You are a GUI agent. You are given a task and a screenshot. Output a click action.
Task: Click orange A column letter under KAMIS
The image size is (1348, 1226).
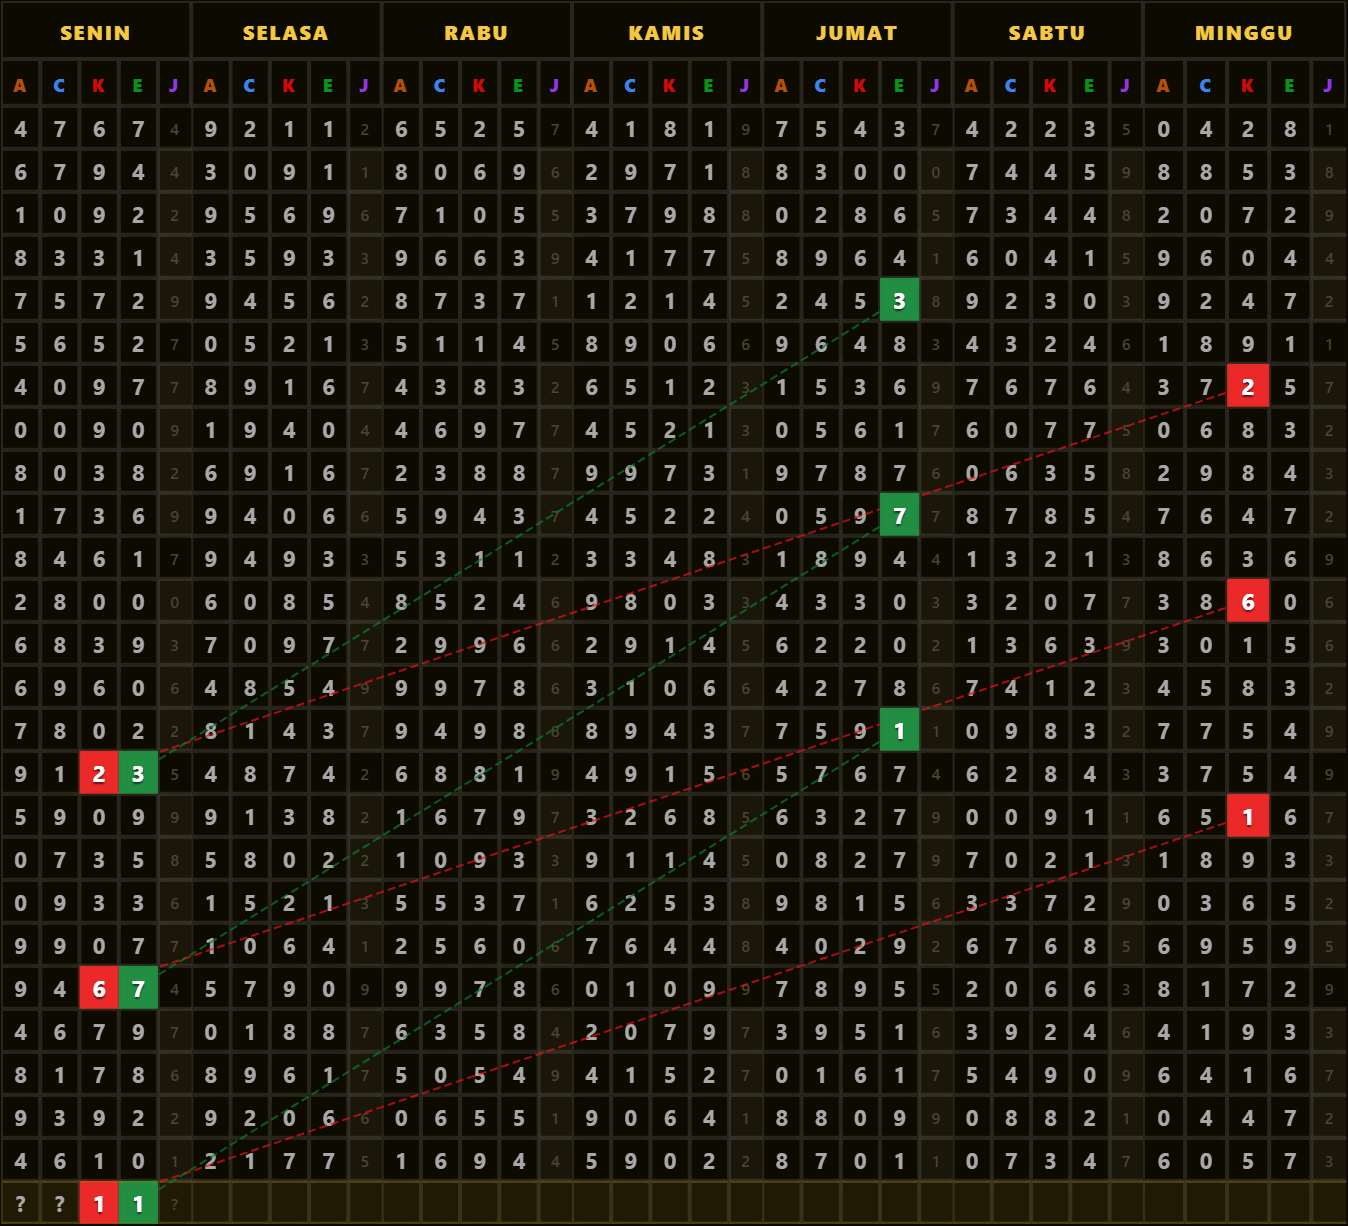(x=591, y=86)
